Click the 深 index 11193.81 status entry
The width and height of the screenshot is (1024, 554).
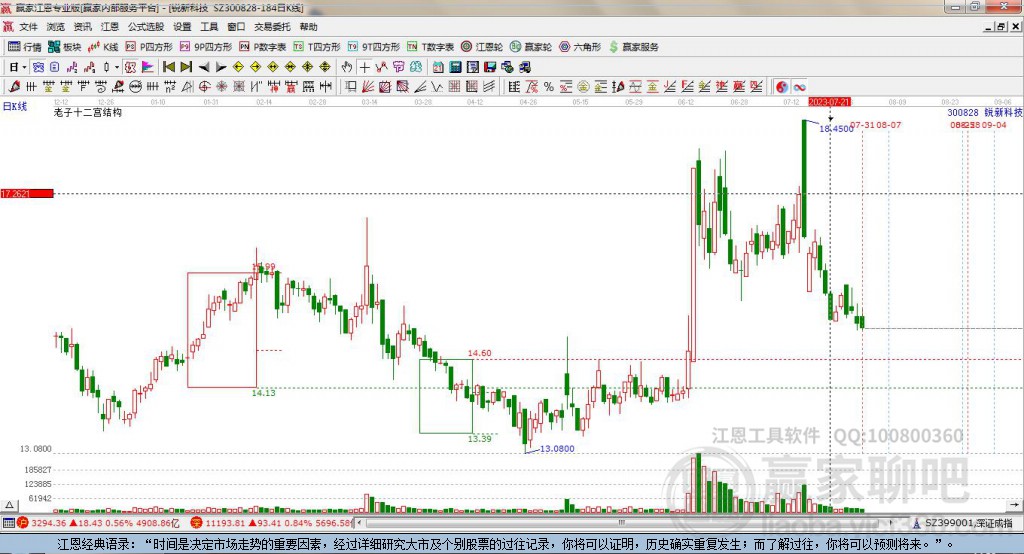[272, 523]
